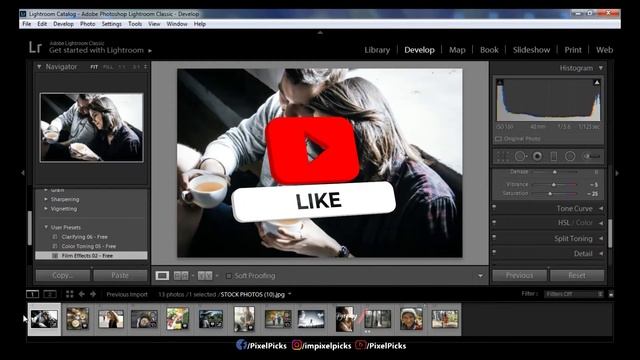Set Navigator zoom to 1:1
This screenshot has height=360, width=640.
[122, 67]
